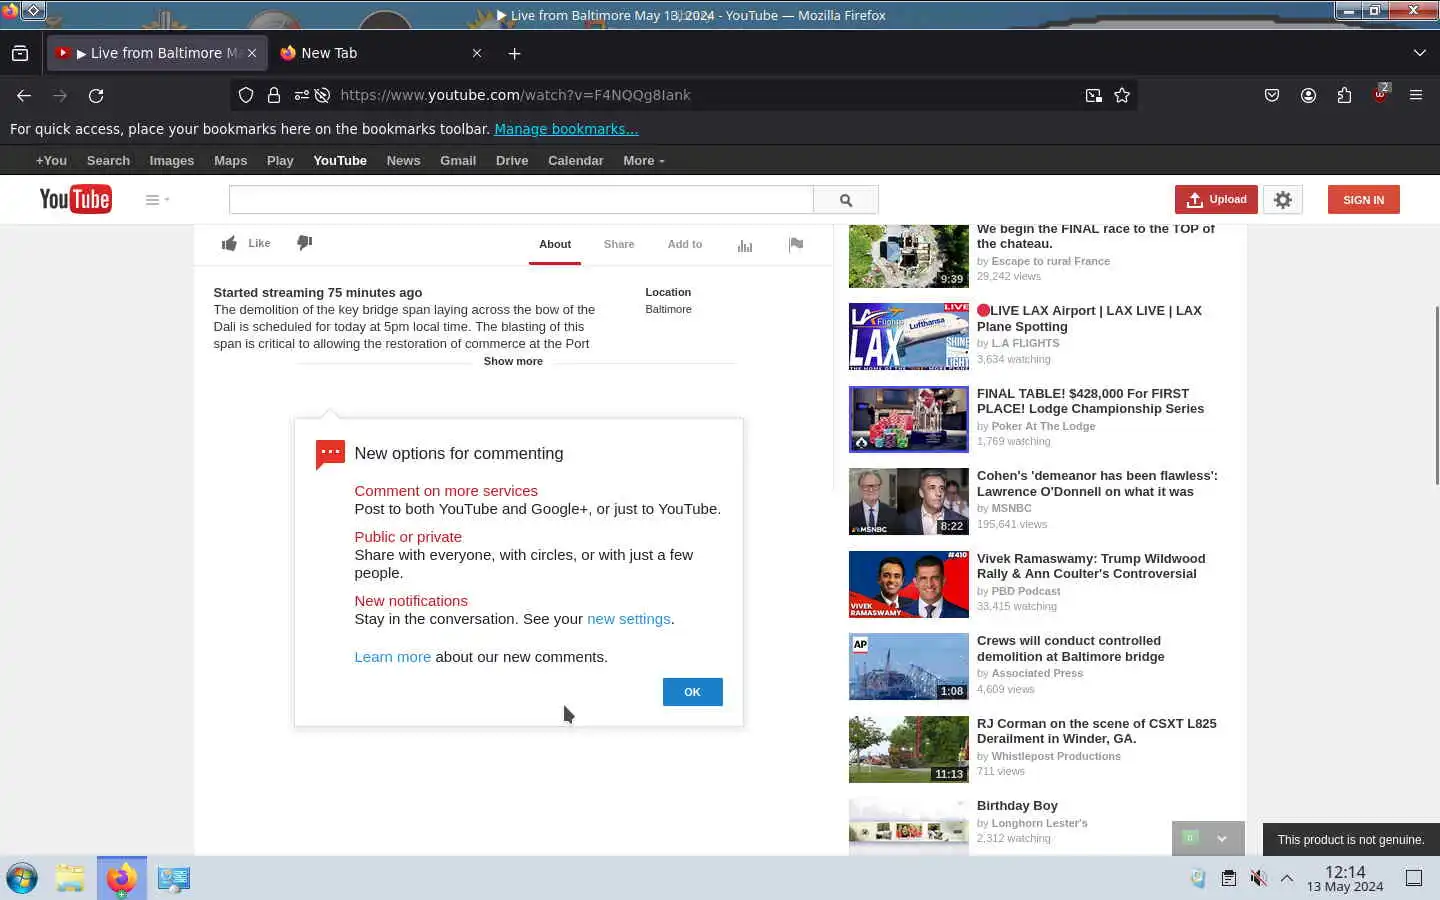The width and height of the screenshot is (1440, 900).
Task: Open the tracking protection shield icon
Action: (x=246, y=95)
